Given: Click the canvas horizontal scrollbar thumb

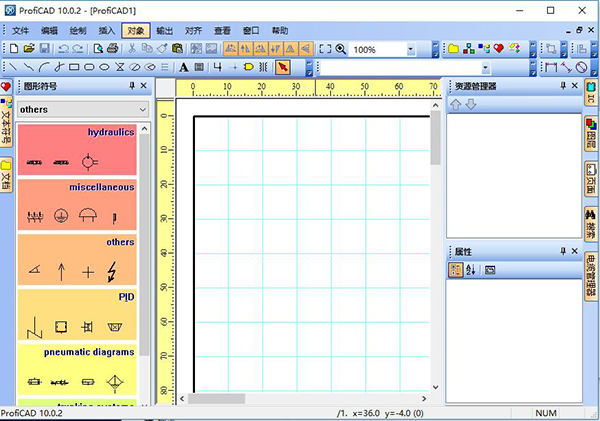Looking at the screenshot, I should click(217, 398).
